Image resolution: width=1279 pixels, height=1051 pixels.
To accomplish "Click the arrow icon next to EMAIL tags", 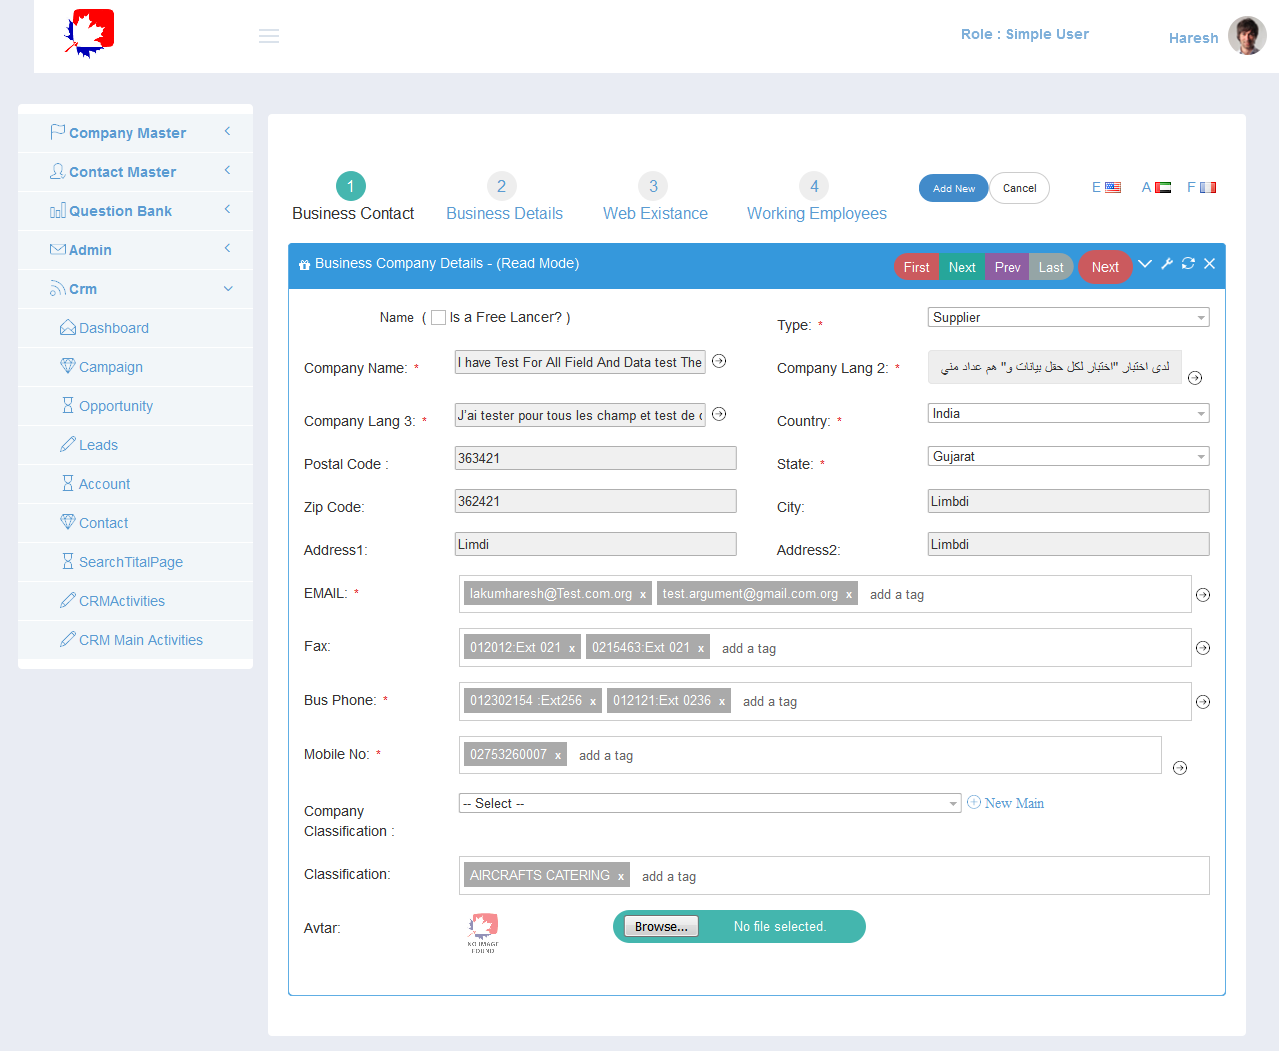I will [x=1203, y=594].
